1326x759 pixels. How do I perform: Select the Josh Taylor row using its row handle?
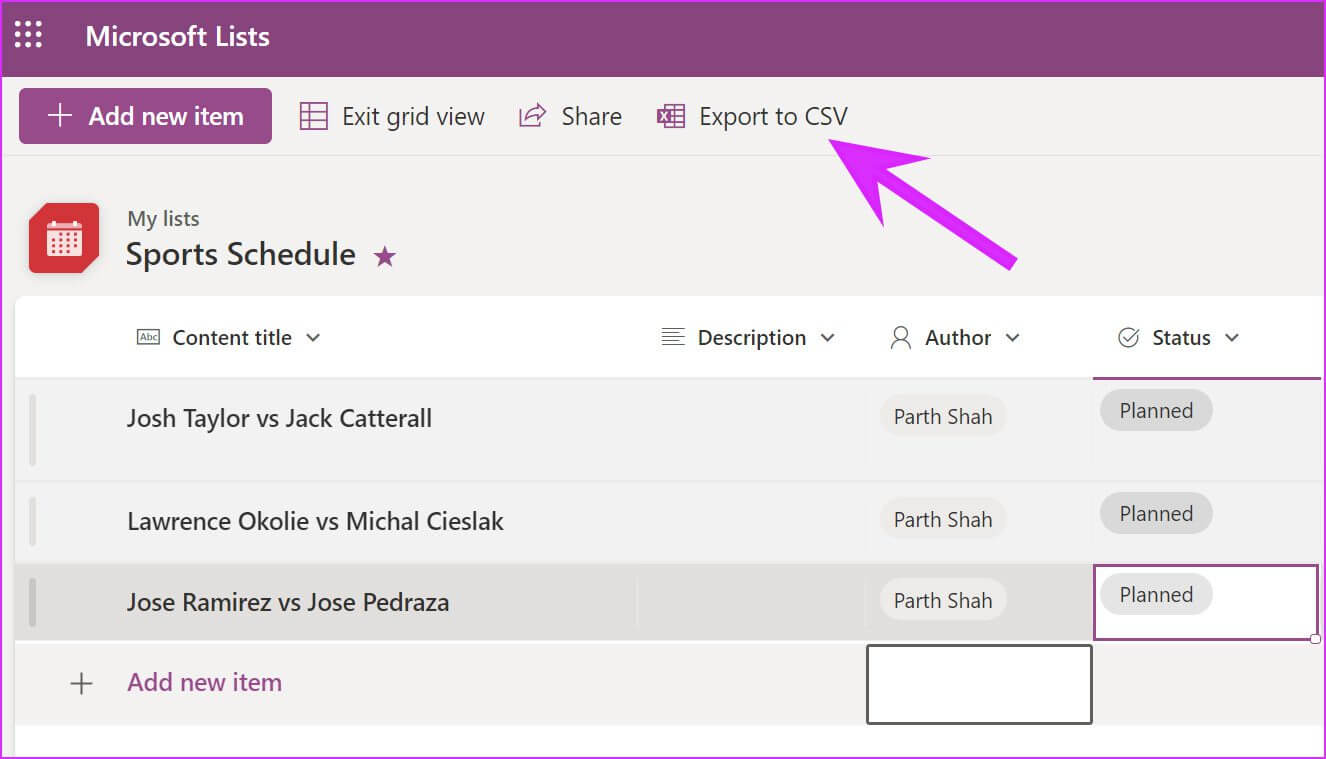[x=33, y=430]
